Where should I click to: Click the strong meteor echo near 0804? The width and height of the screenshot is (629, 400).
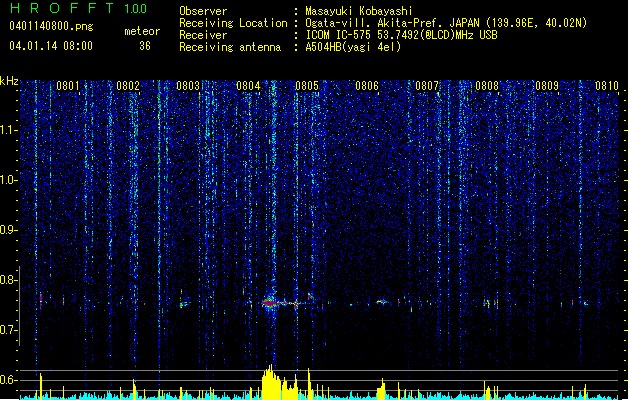point(271,303)
